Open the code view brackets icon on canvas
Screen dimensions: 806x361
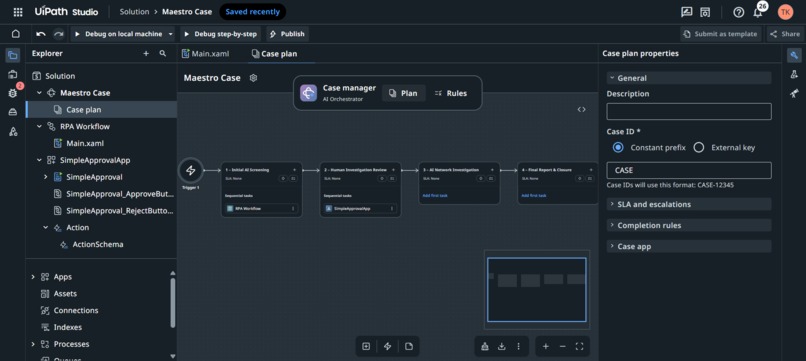pos(581,110)
